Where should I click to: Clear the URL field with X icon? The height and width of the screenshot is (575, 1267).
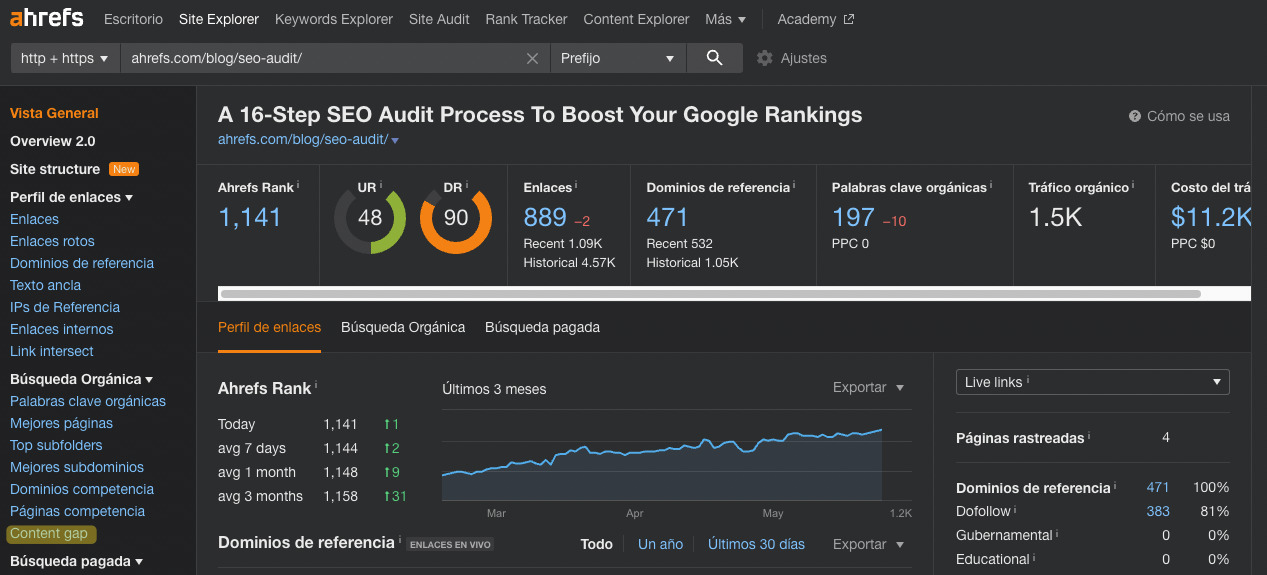coord(533,59)
